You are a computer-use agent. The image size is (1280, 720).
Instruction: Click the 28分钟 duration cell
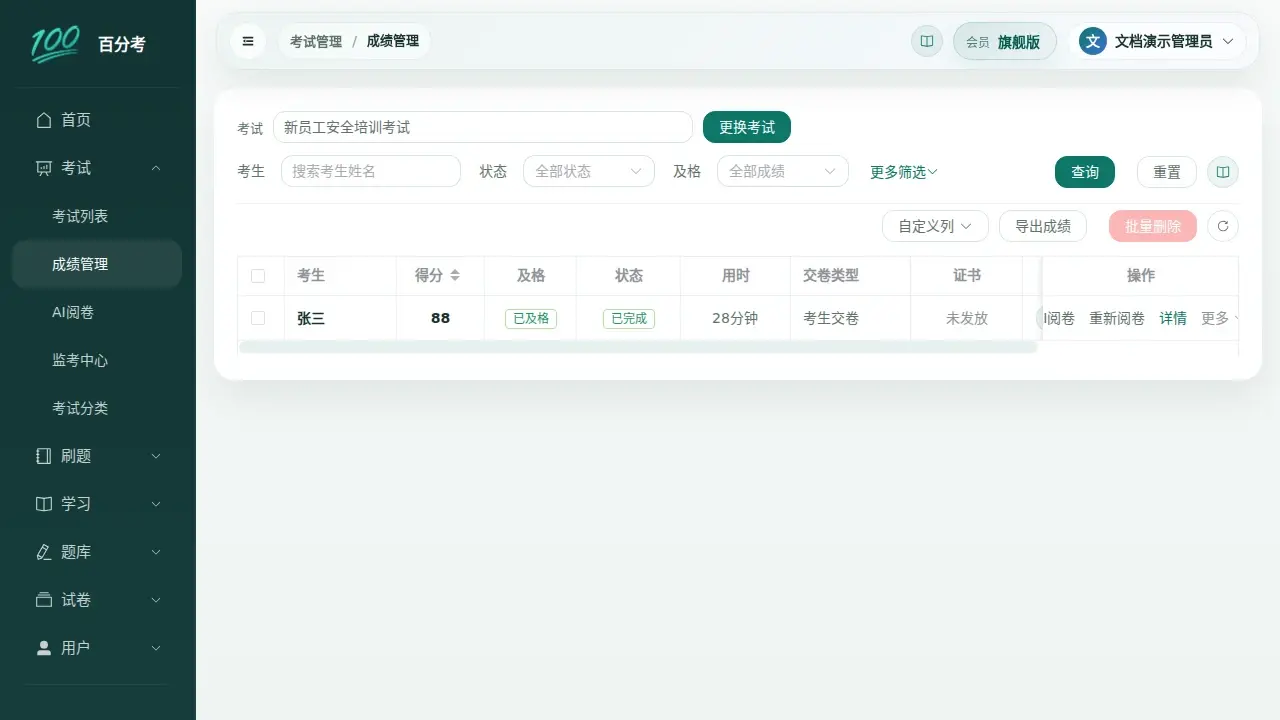coord(735,318)
